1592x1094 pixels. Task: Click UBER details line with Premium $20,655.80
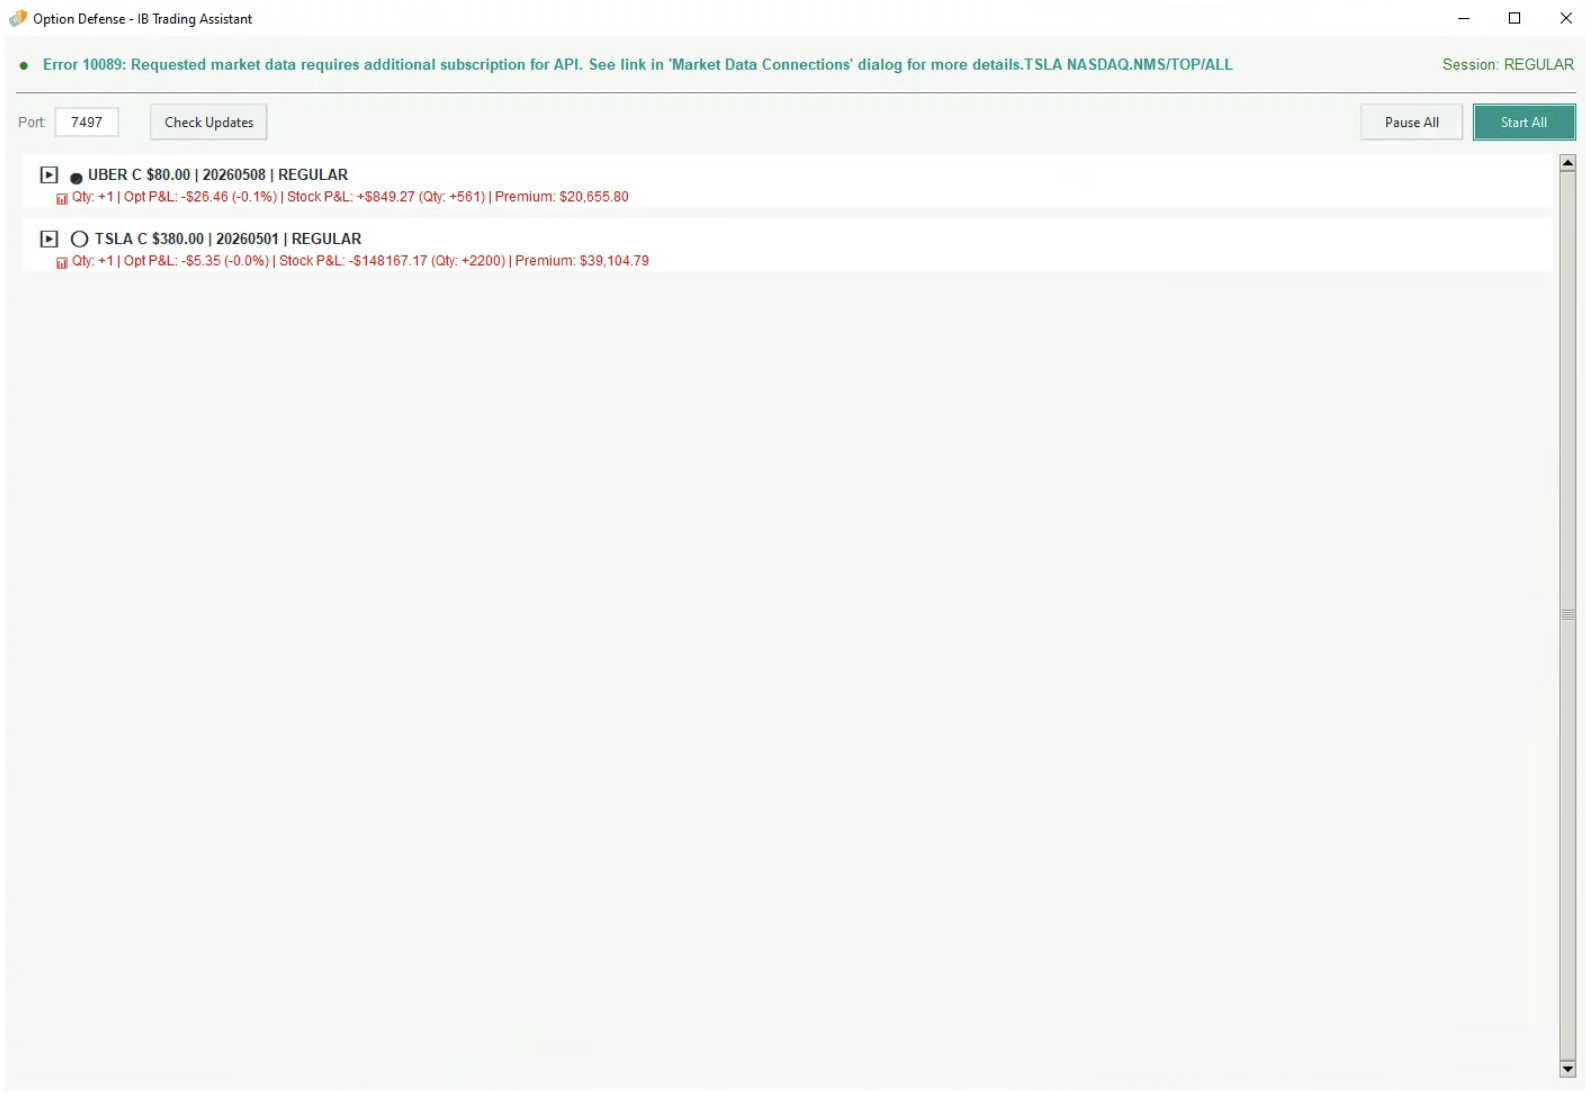click(x=350, y=197)
